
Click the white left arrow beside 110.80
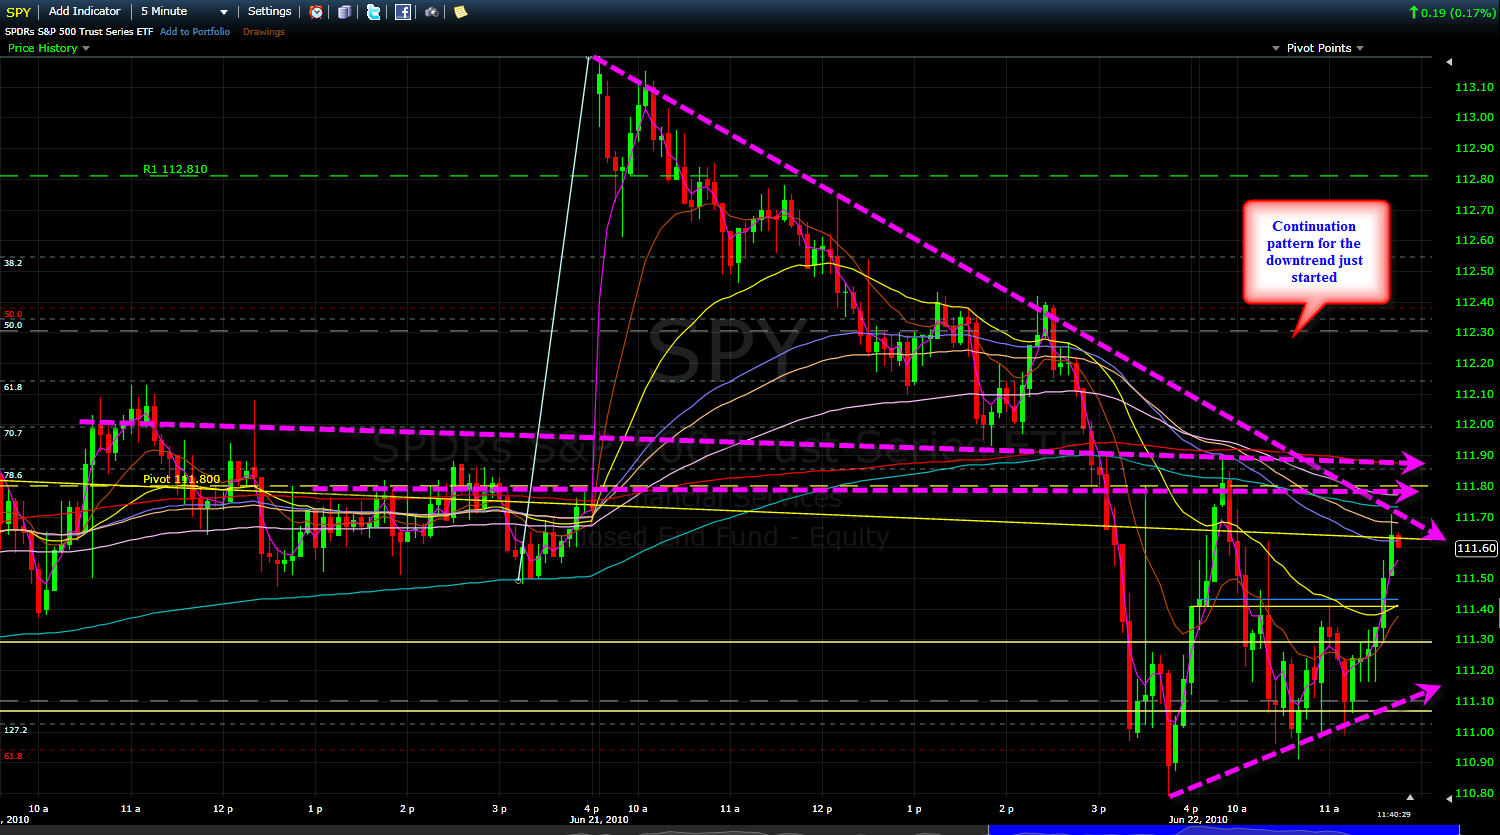[1449, 797]
